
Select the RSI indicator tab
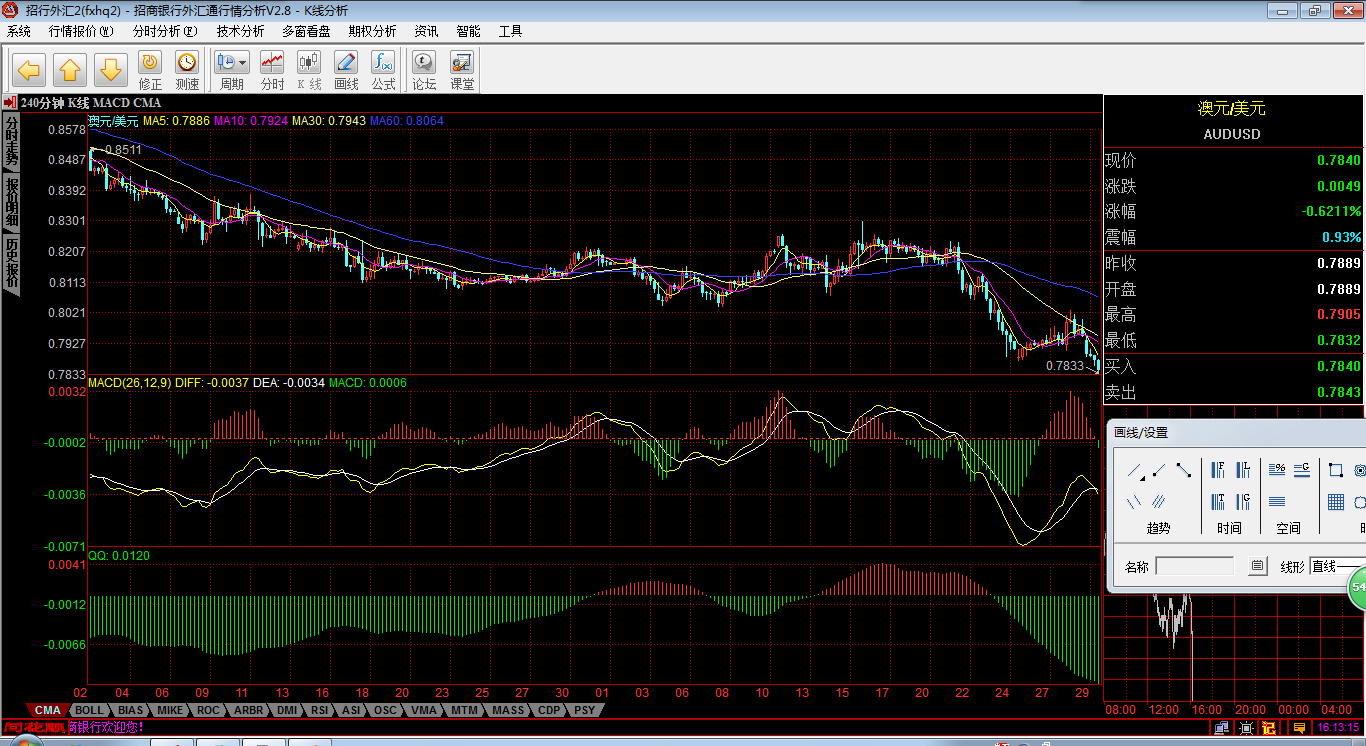319,710
